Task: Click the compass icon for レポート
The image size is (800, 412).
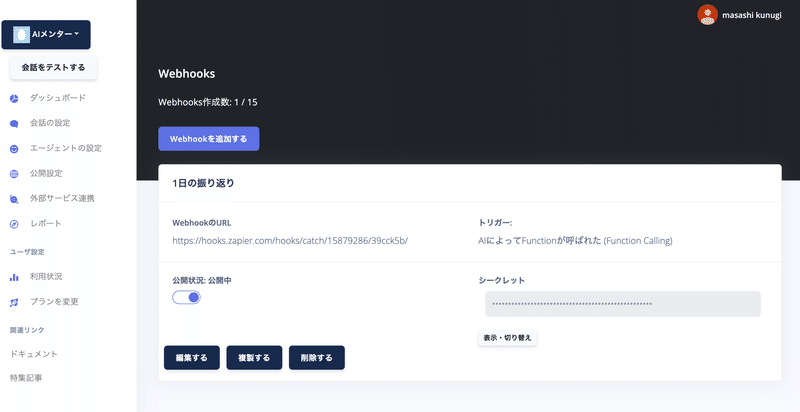Action: point(14,224)
